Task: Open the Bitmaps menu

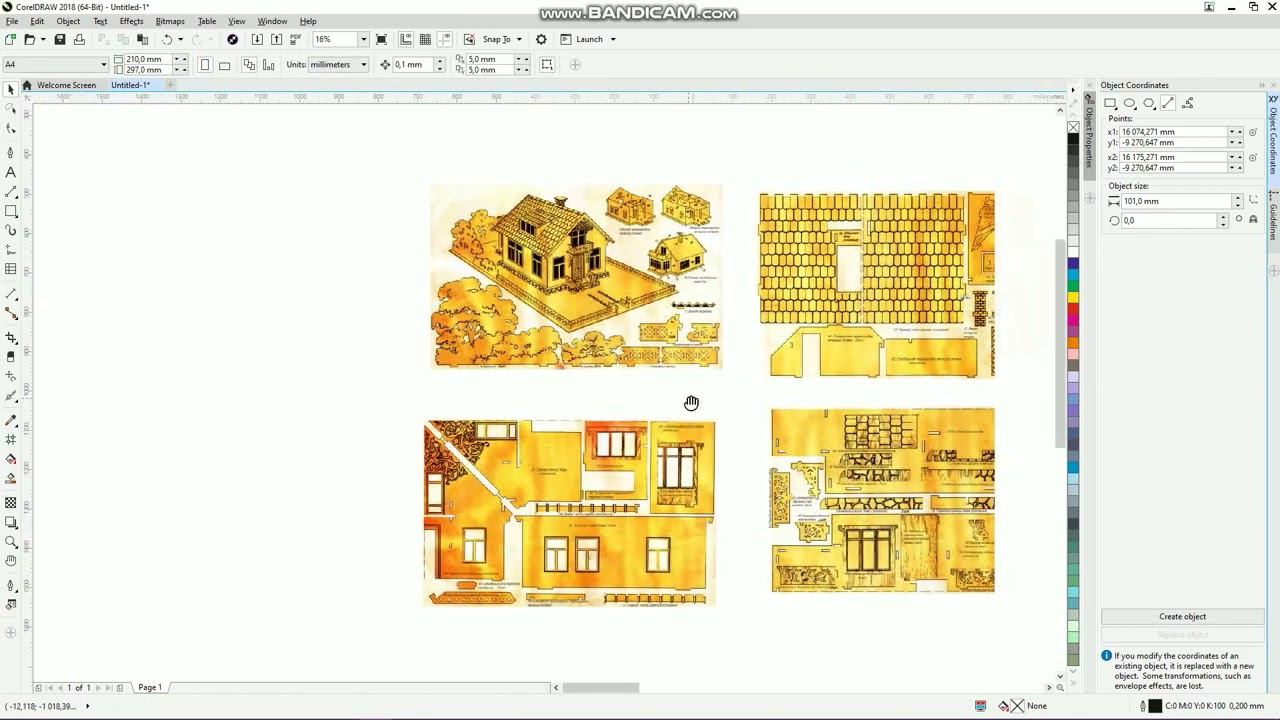Action: 170,21
